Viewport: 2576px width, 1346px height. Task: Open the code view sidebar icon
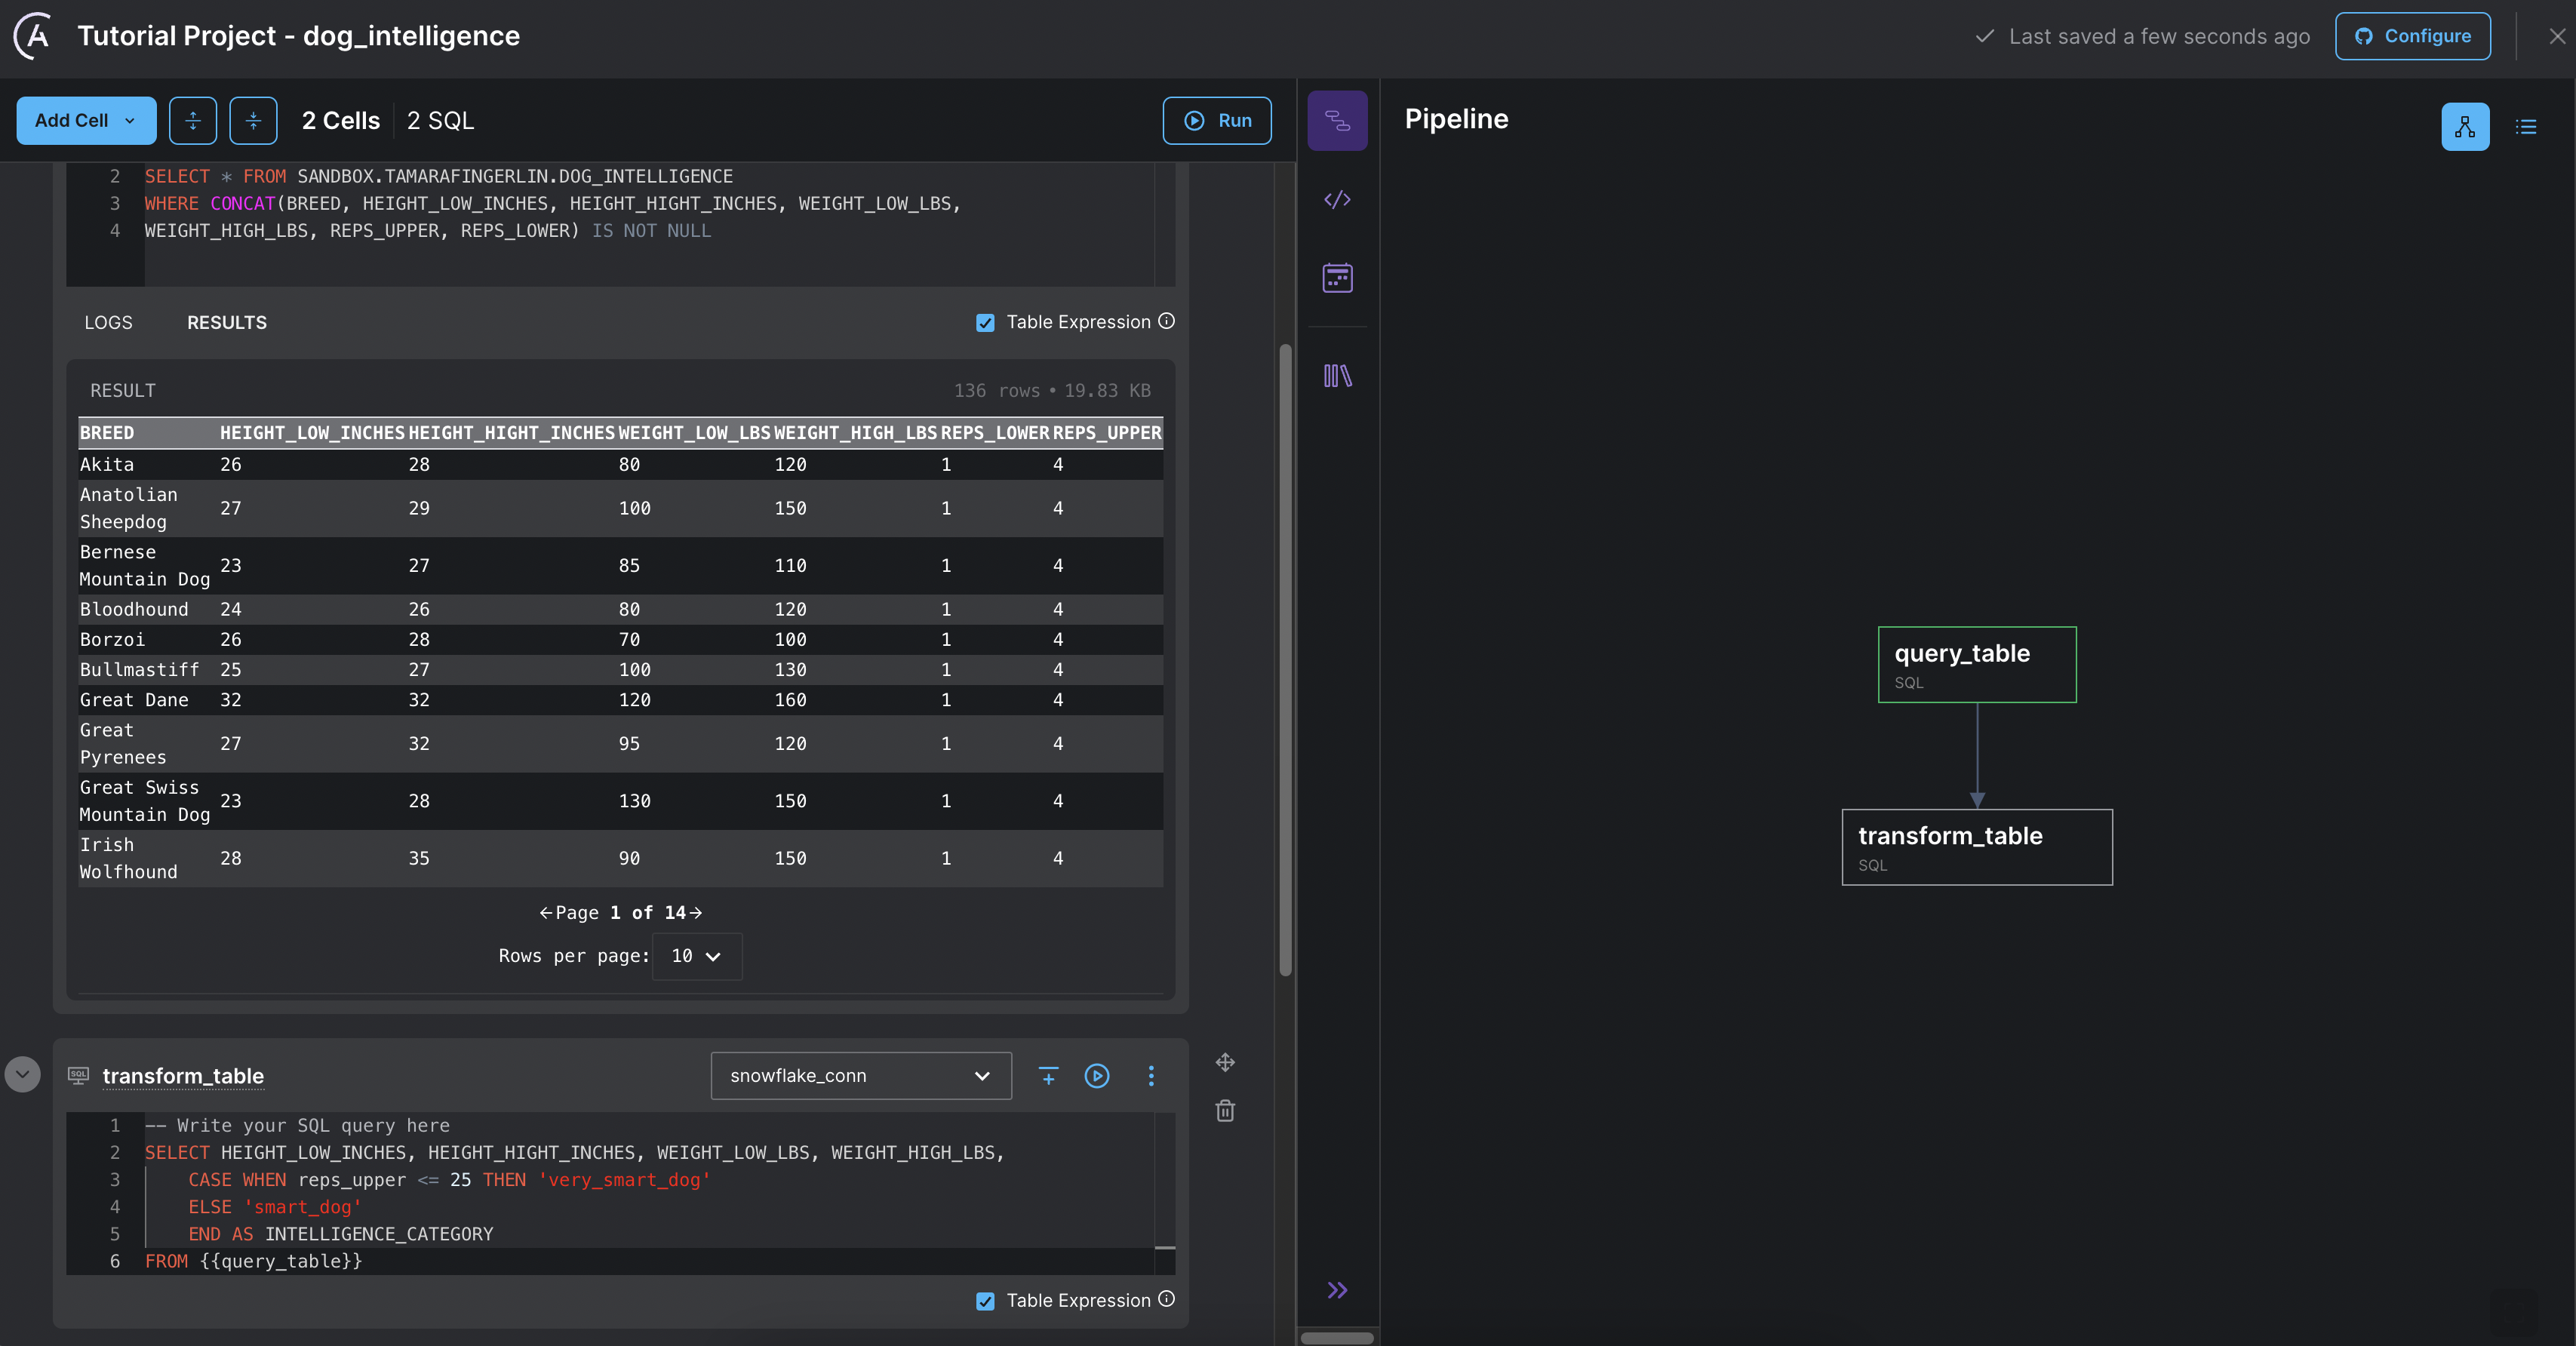[1337, 200]
